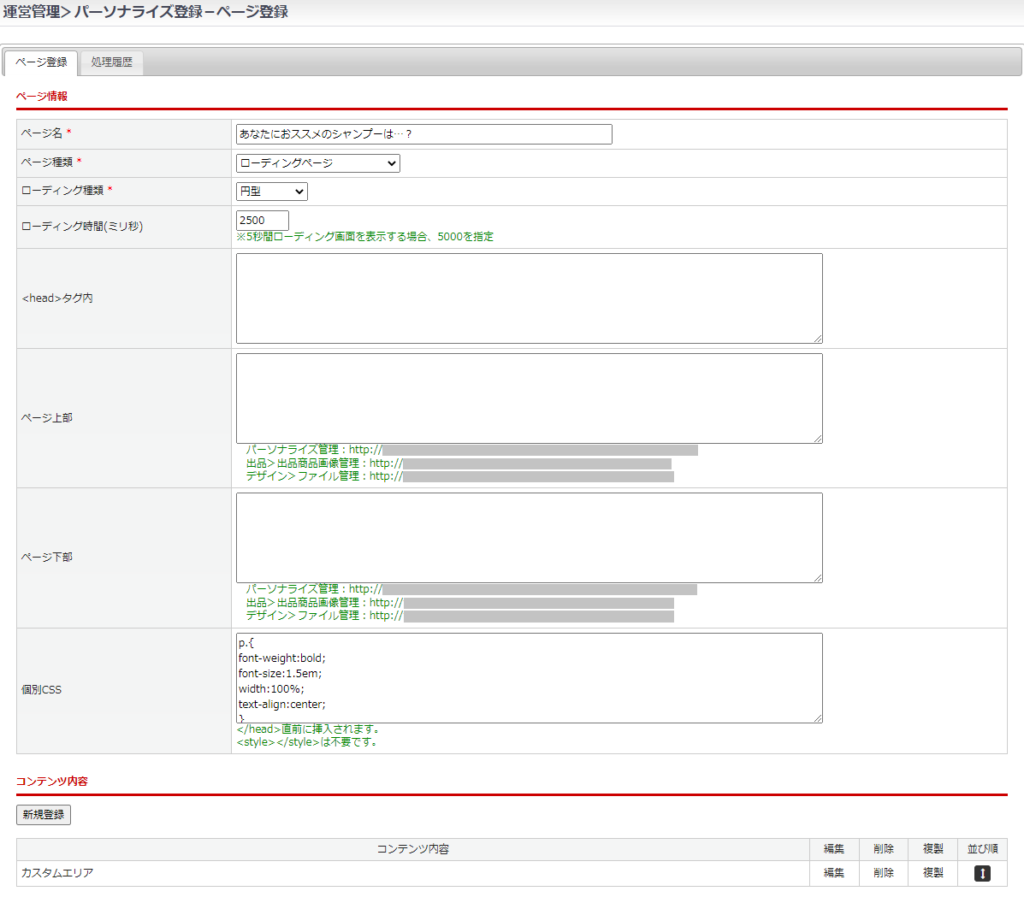Click 削除 link in the カスタムエリア row
This screenshot has width=1024, height=897.
pyautogui.click(x=883, y=873)
